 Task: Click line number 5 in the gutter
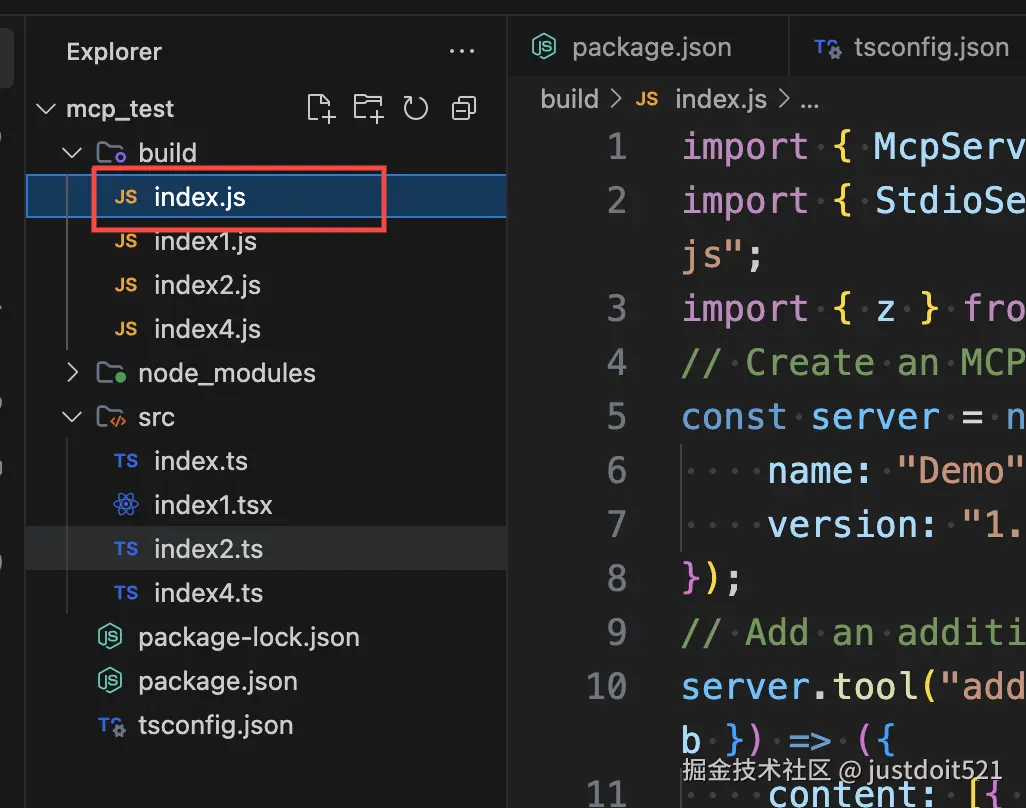(x=616, y=417)
